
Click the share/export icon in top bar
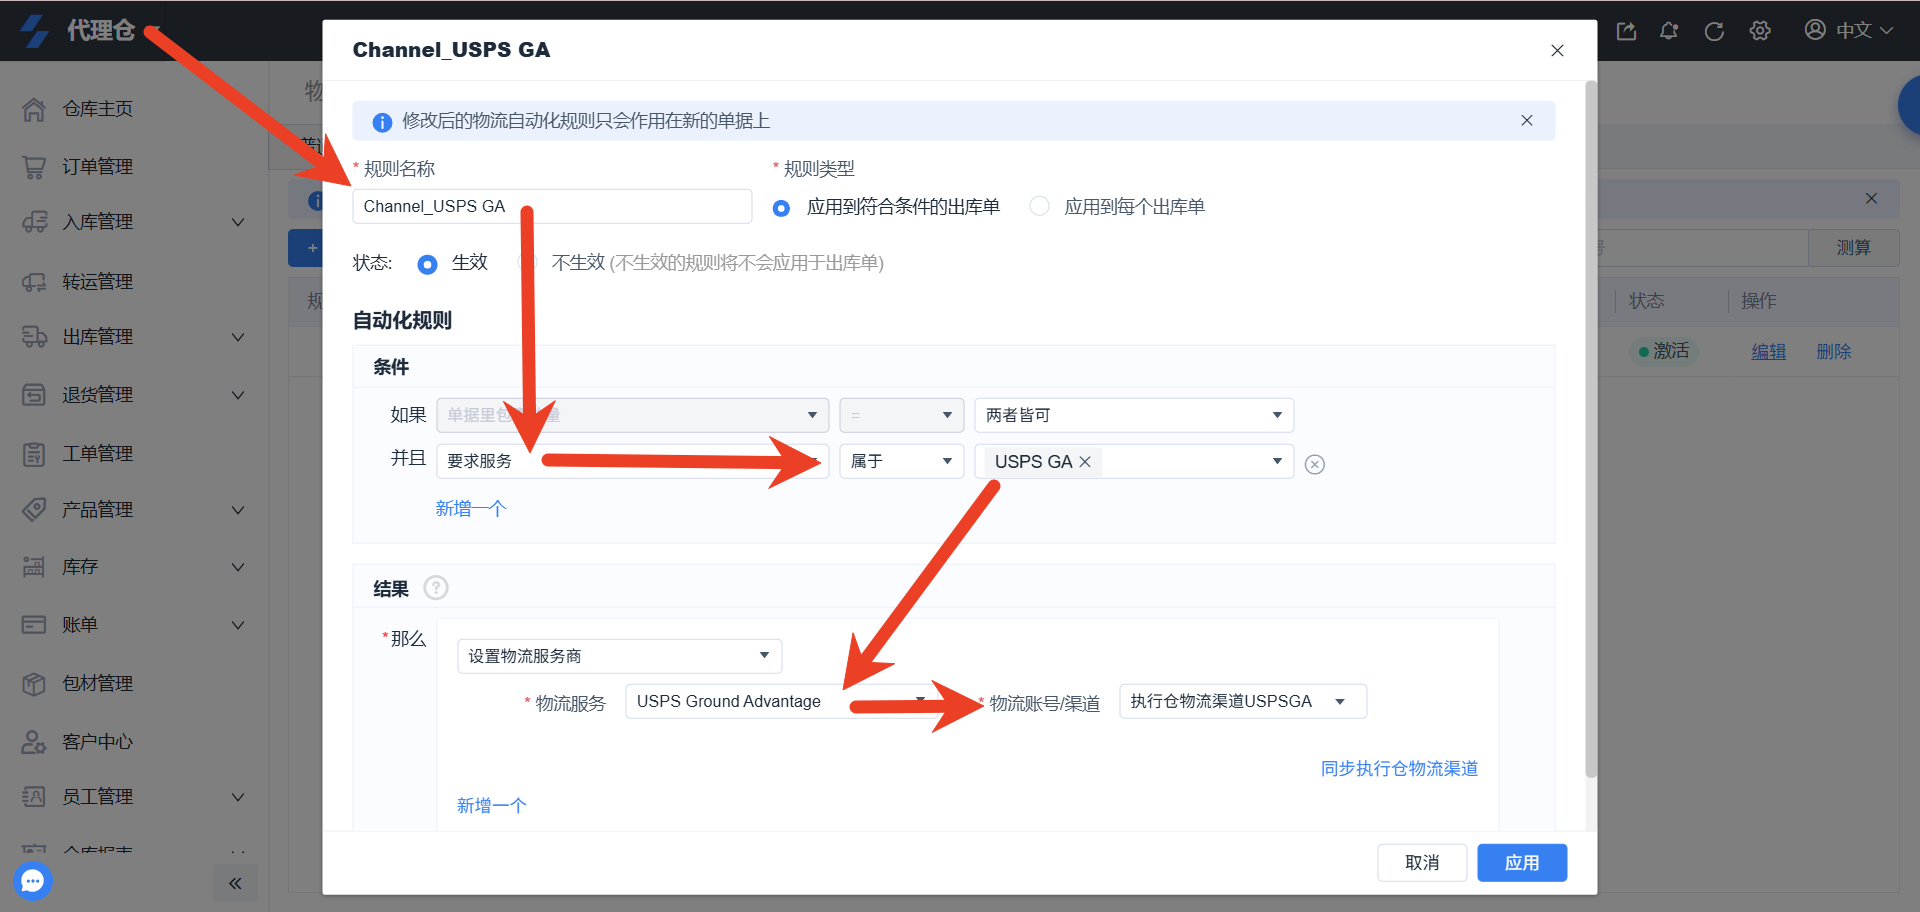[1626, 31]
